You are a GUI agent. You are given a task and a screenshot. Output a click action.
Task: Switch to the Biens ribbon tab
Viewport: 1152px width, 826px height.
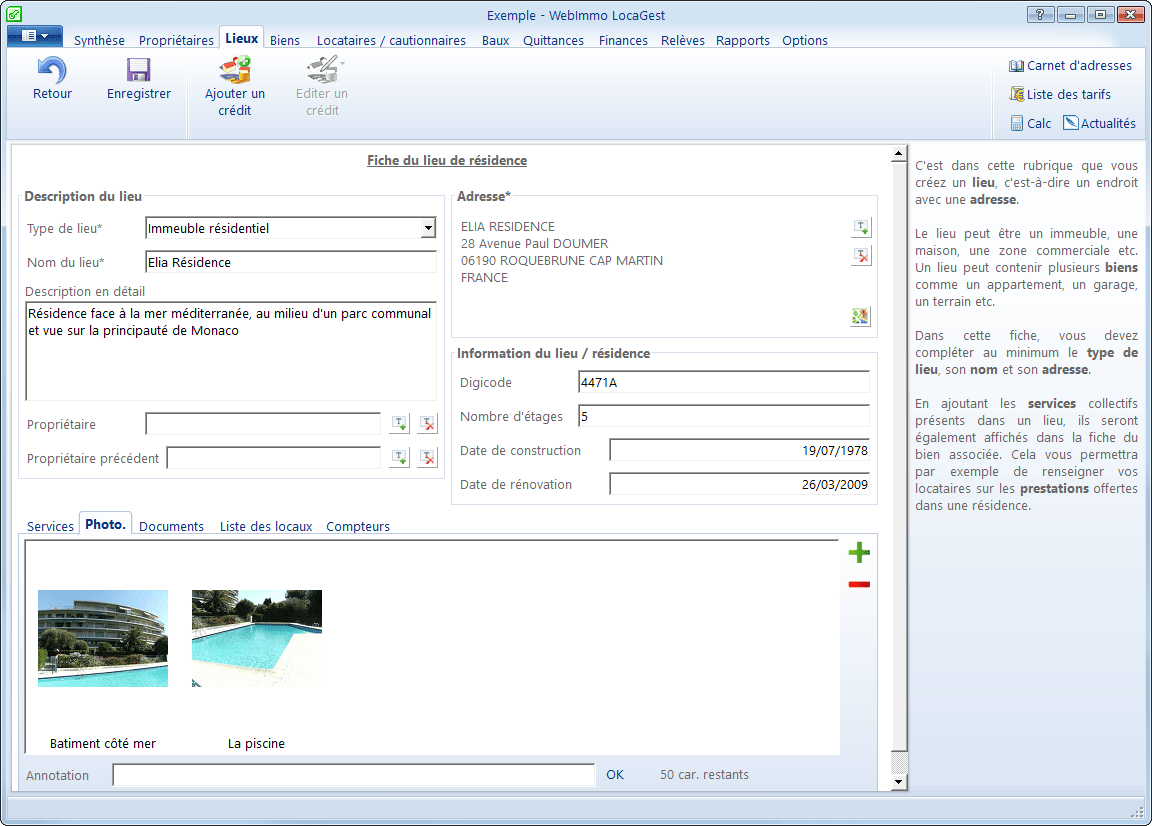click(x=285, y=41)
